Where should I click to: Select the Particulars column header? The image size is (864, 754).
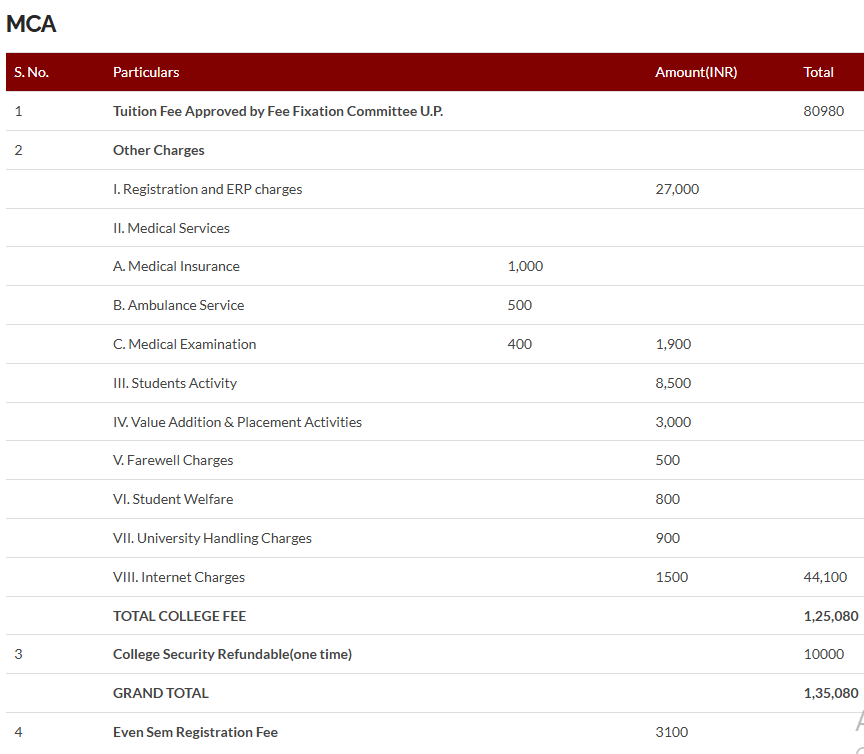146,72
